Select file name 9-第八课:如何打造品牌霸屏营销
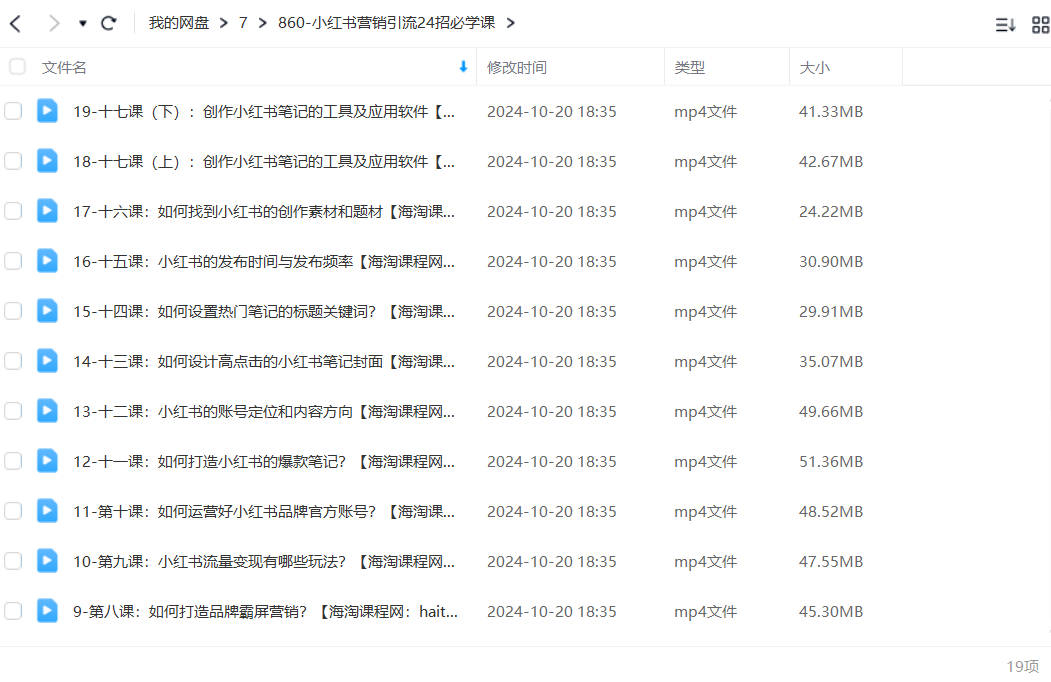 [265, 612]
